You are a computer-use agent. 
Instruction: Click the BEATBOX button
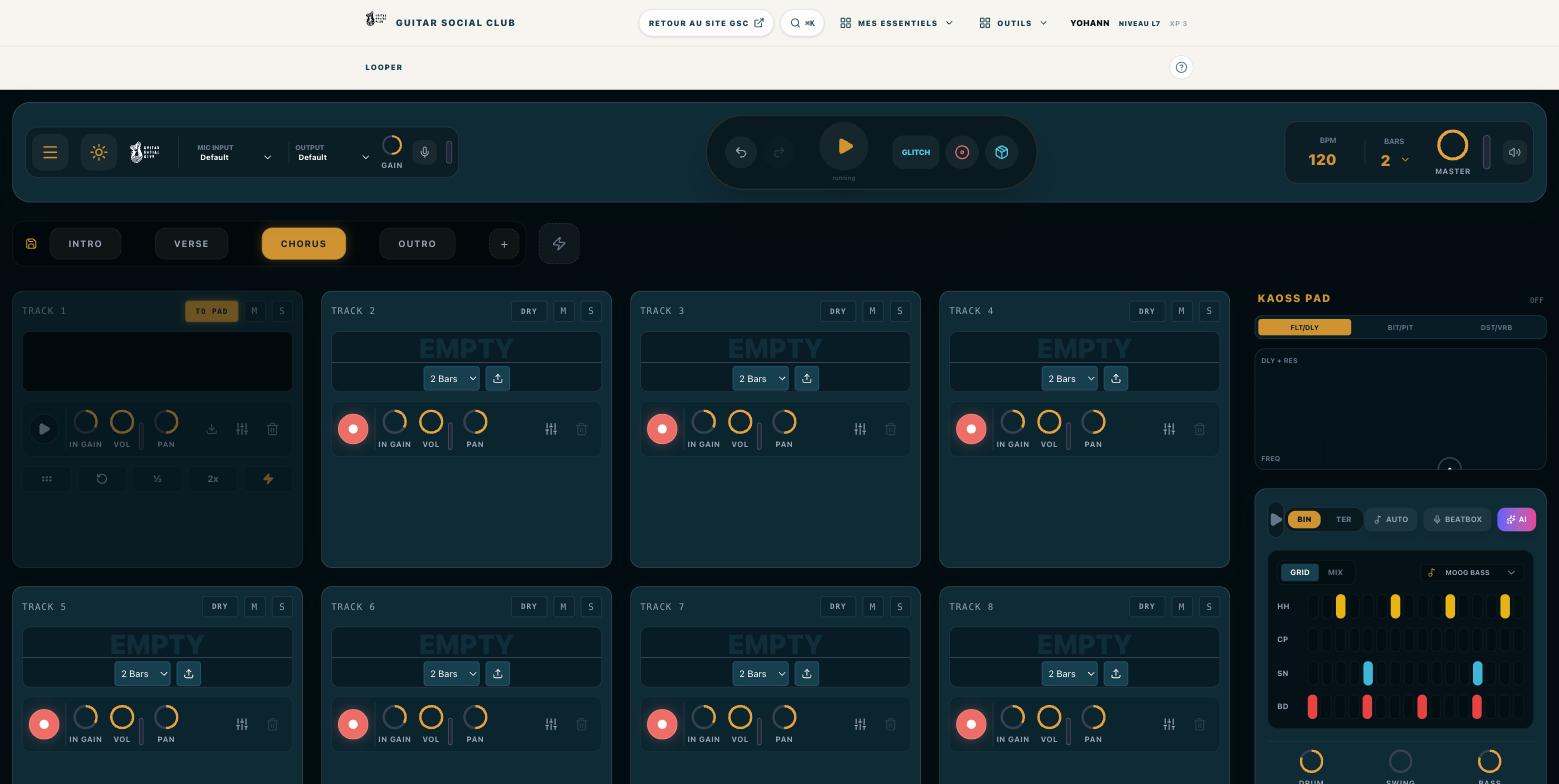(1458, 519)
